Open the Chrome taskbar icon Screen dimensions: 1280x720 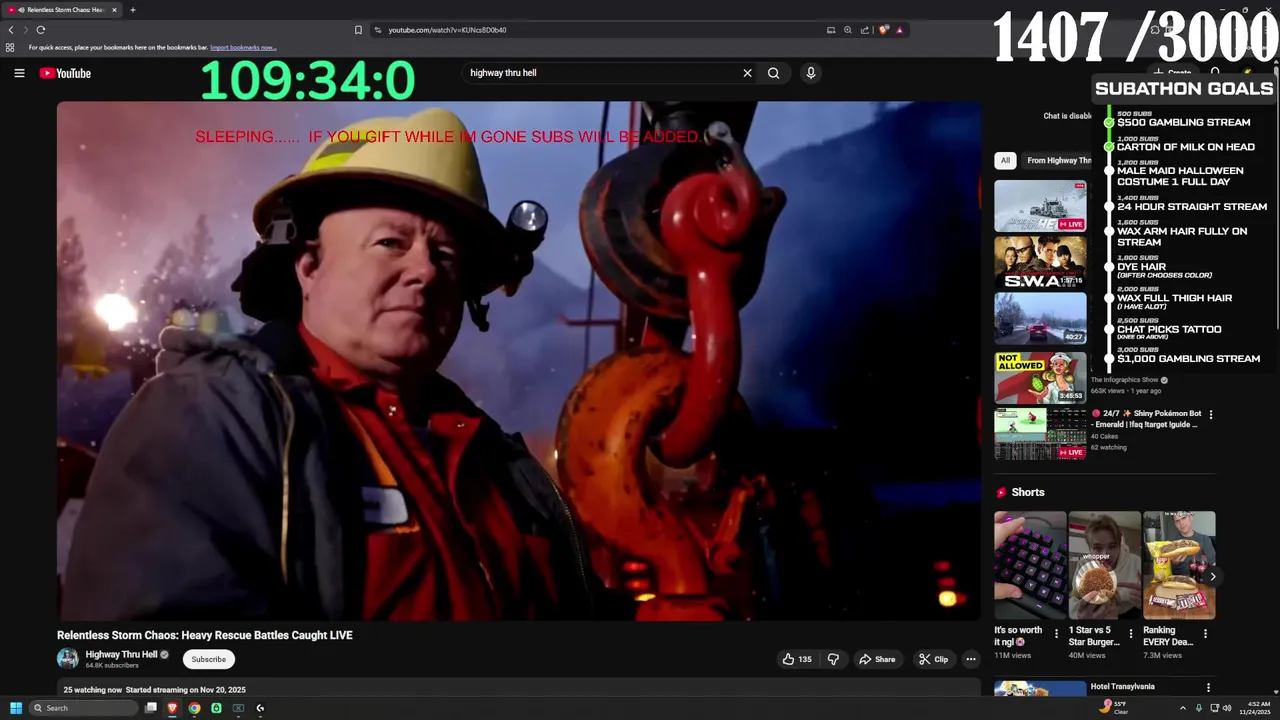(194, 708)
